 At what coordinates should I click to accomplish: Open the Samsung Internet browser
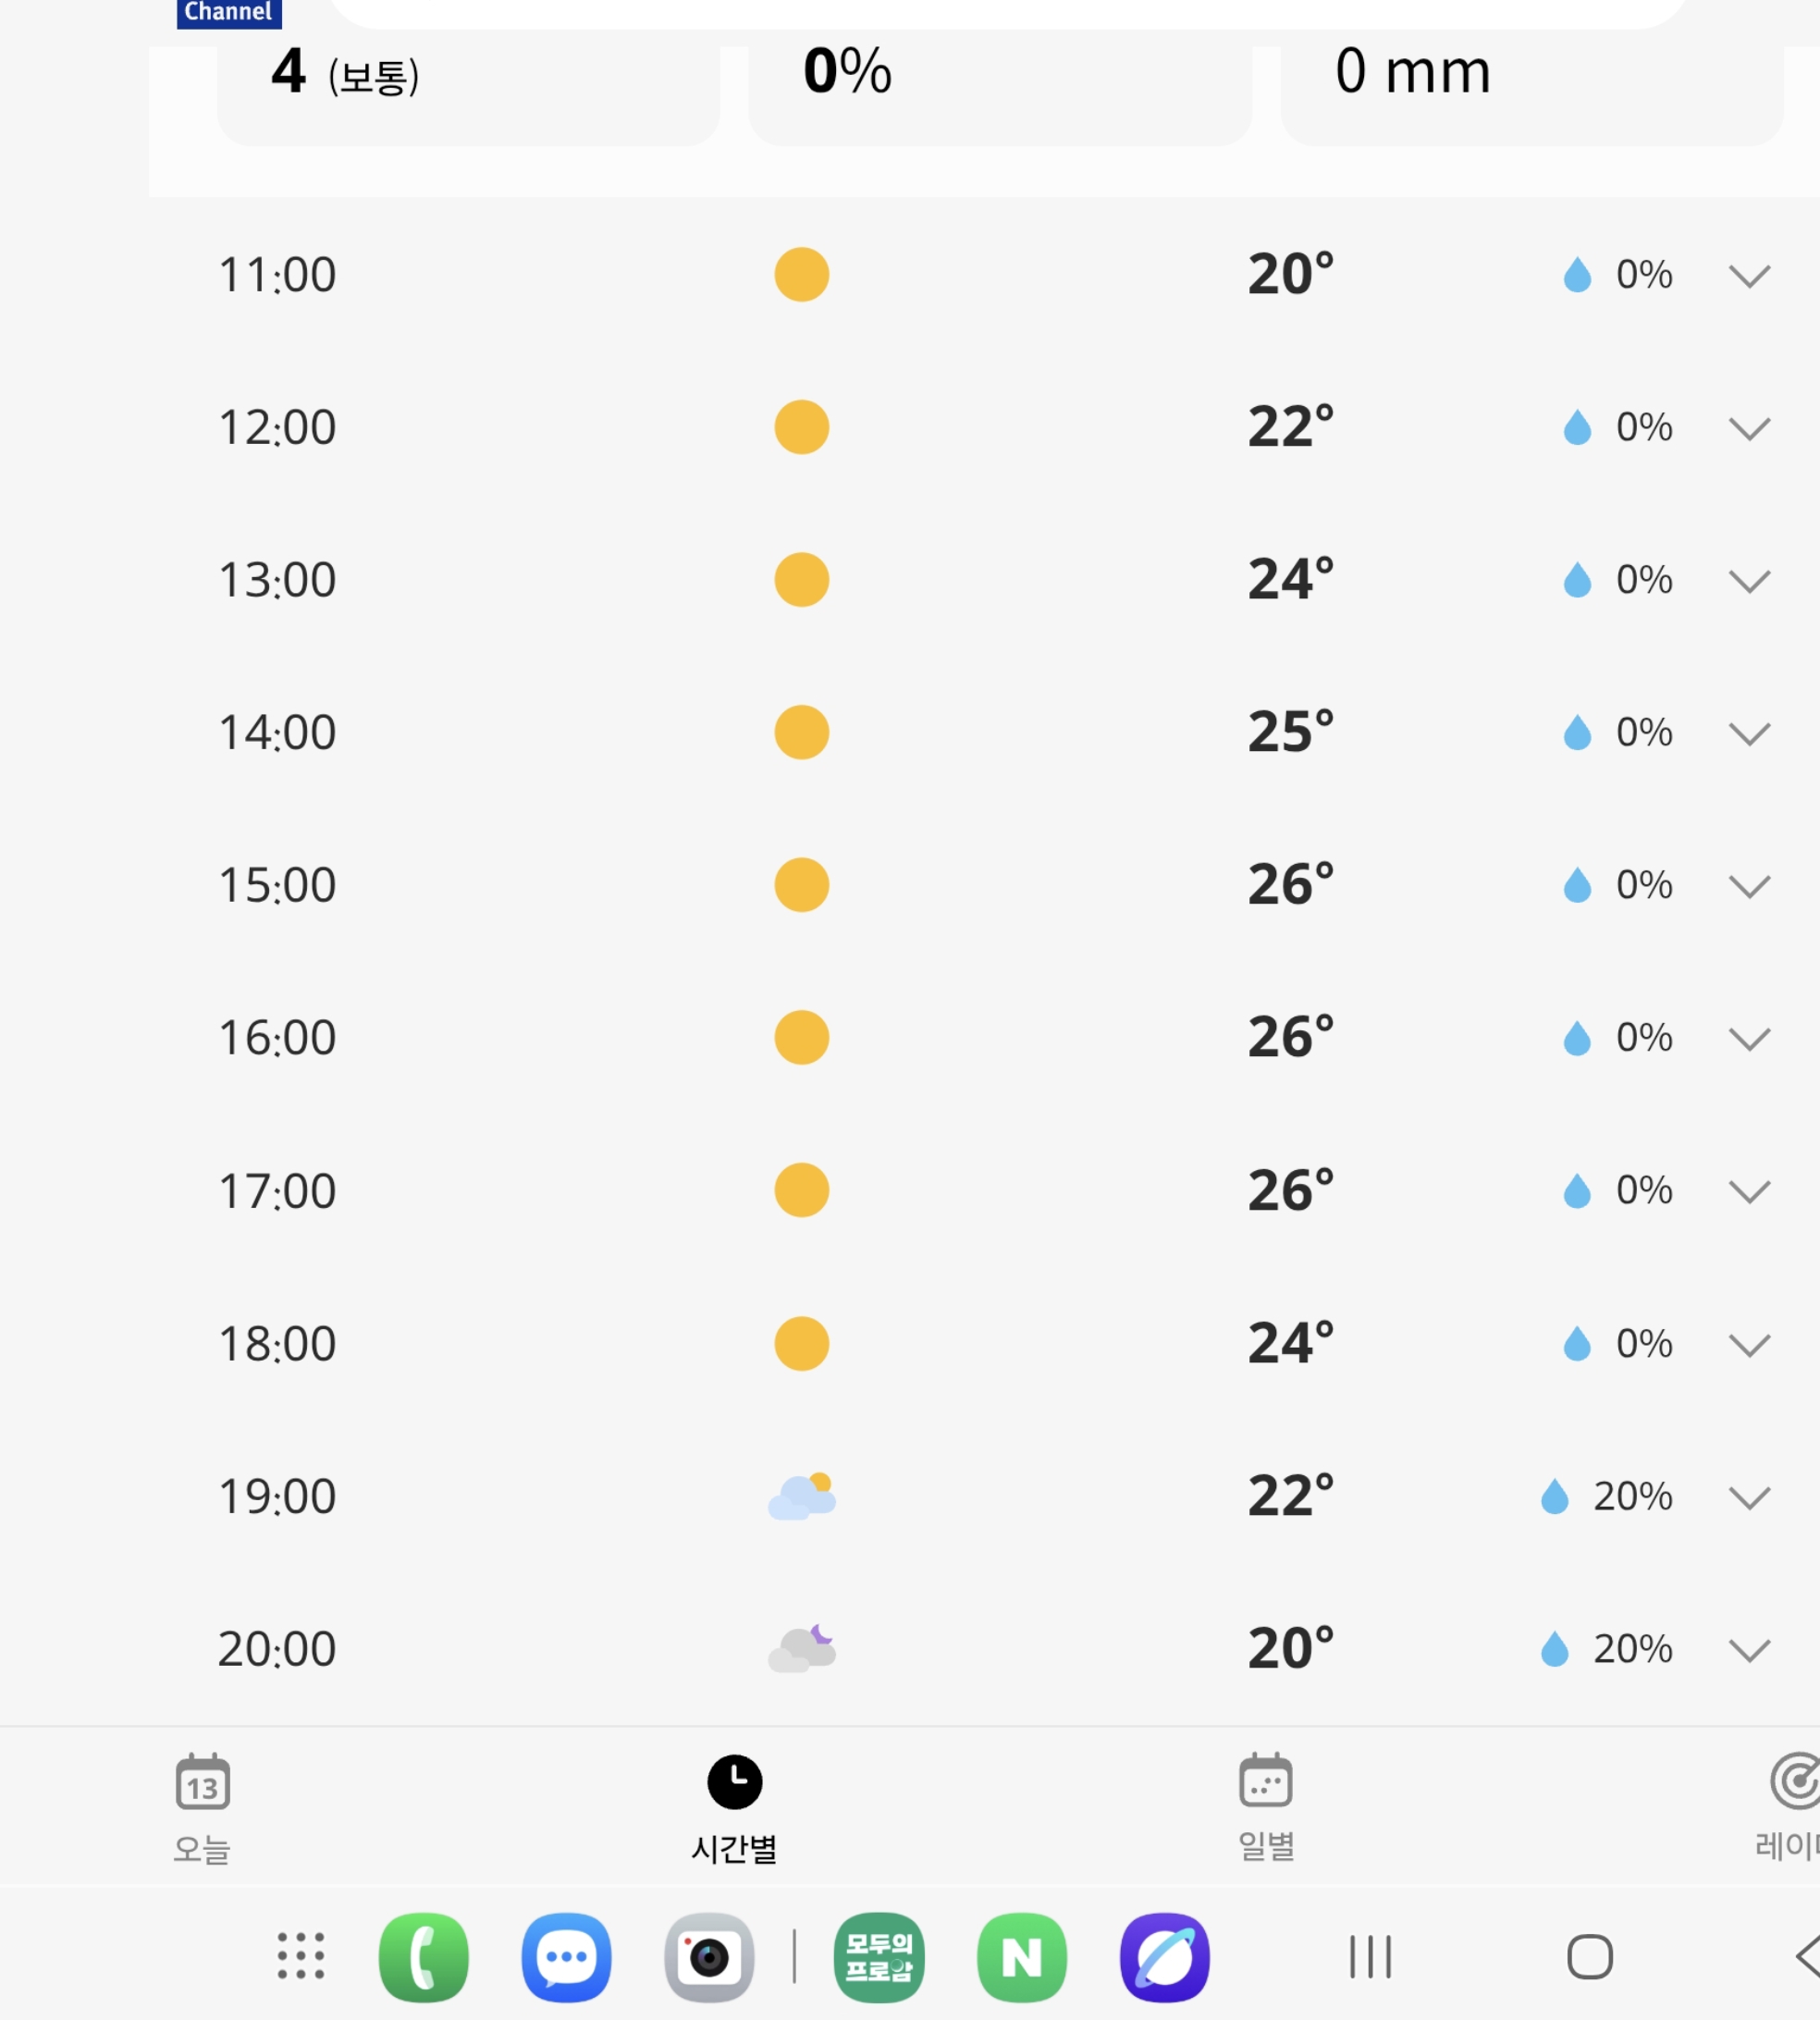[1164, 1956]
